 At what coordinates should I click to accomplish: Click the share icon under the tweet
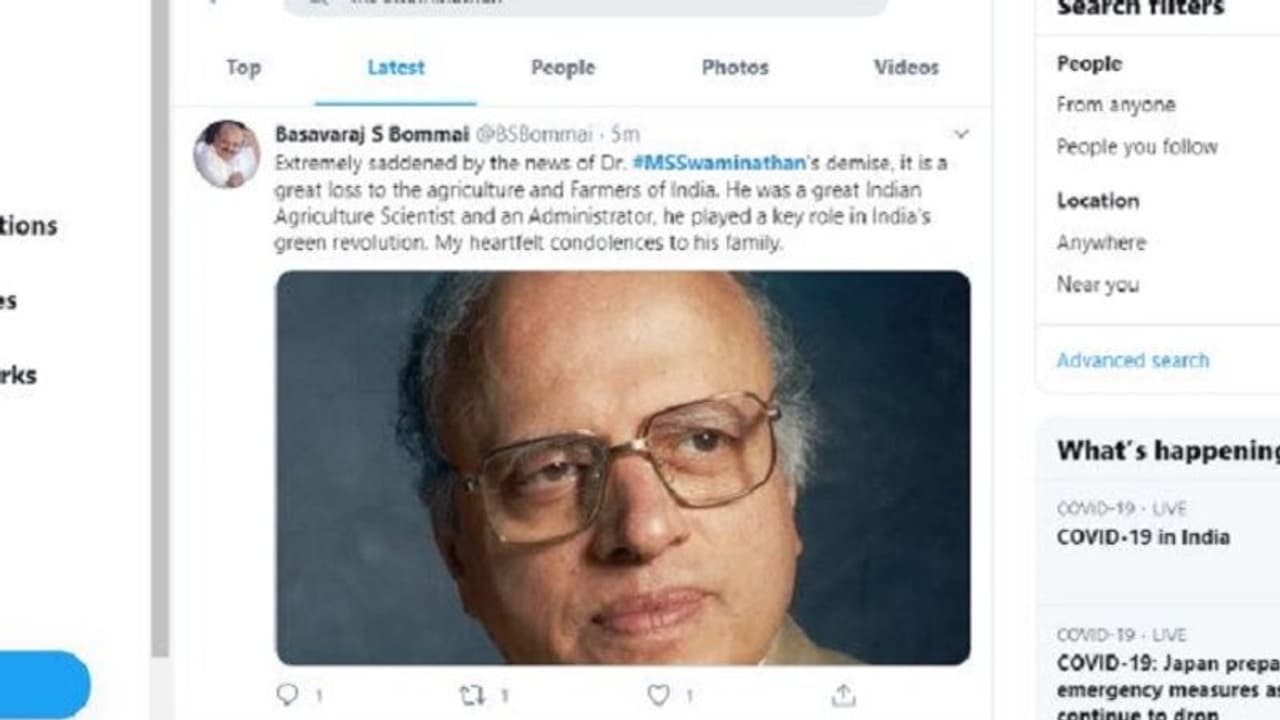[x=843, y=694]
